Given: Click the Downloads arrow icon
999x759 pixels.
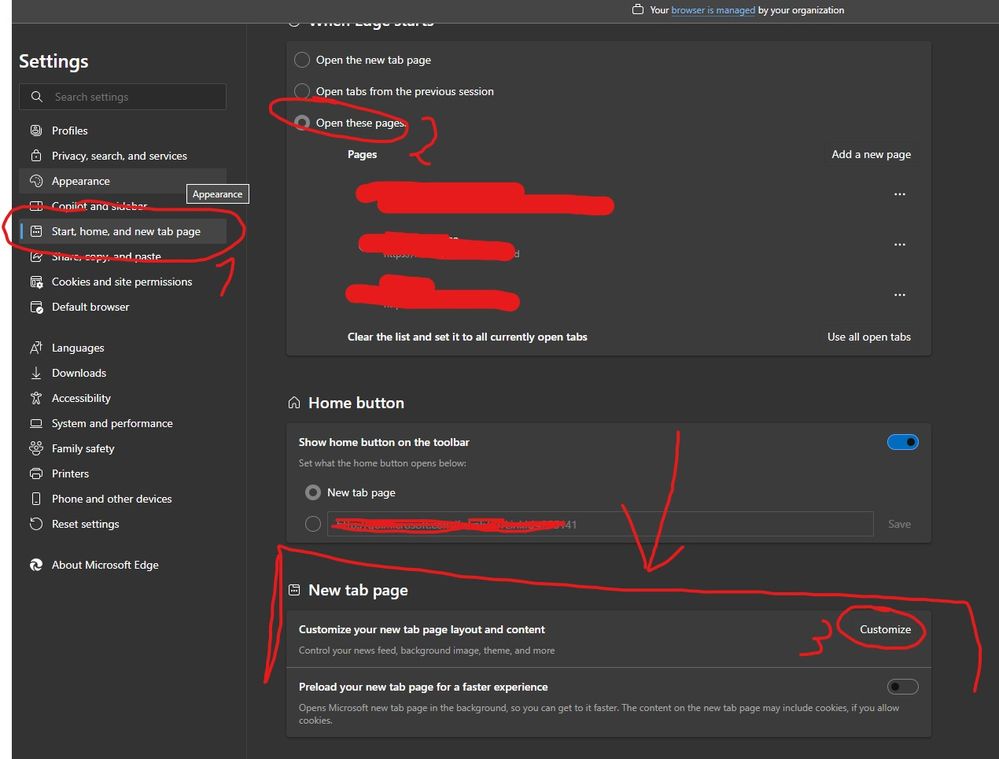Looking at the screenshot, I should [36, 373].
